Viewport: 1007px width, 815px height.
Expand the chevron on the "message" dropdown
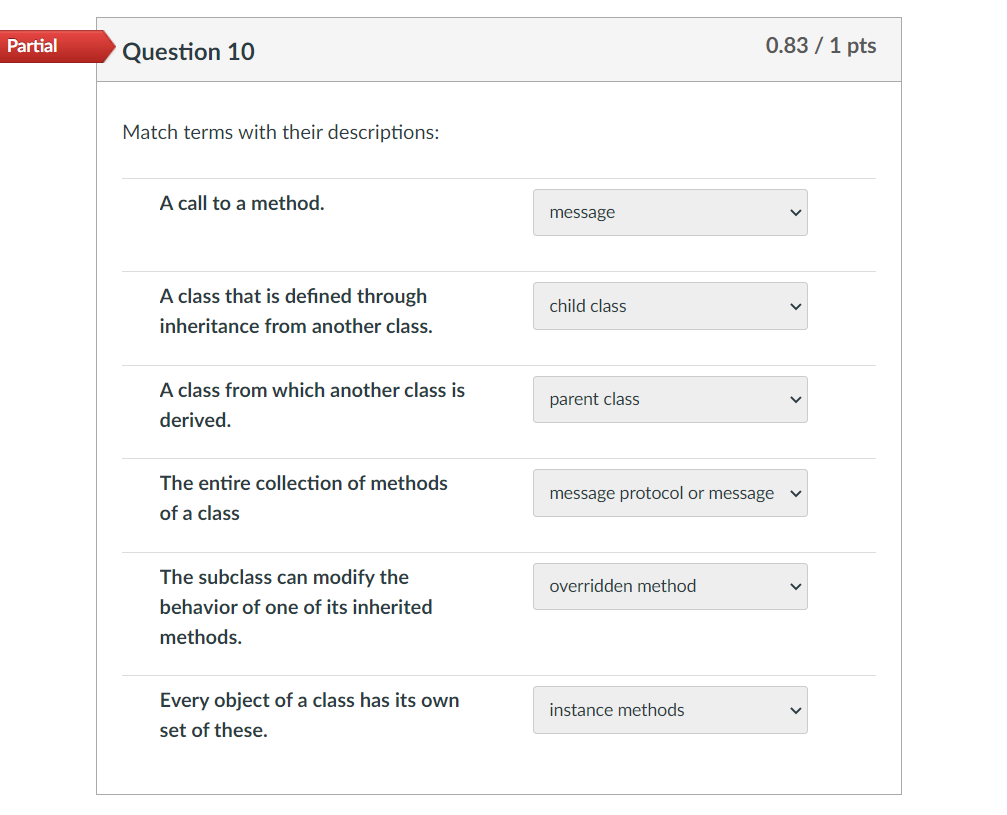click(x=795, y=212)
